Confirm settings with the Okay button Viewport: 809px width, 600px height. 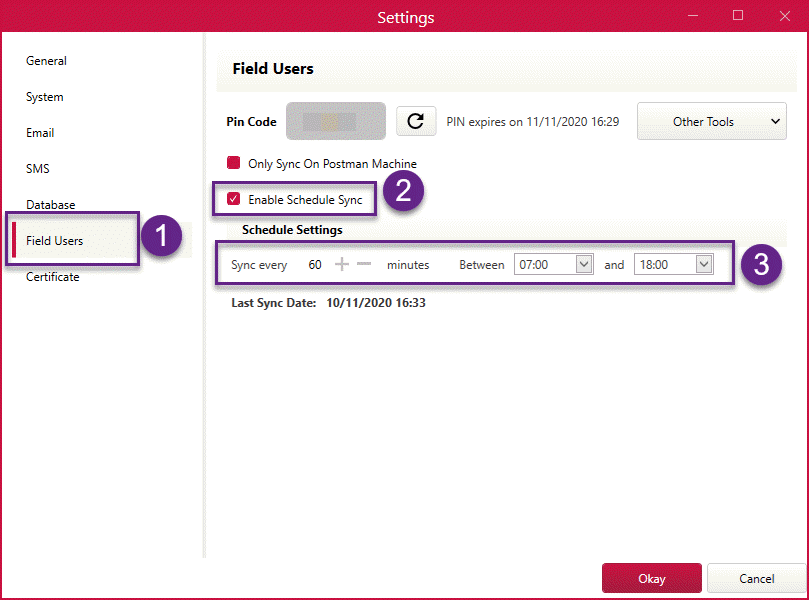(x=651, y=578)
